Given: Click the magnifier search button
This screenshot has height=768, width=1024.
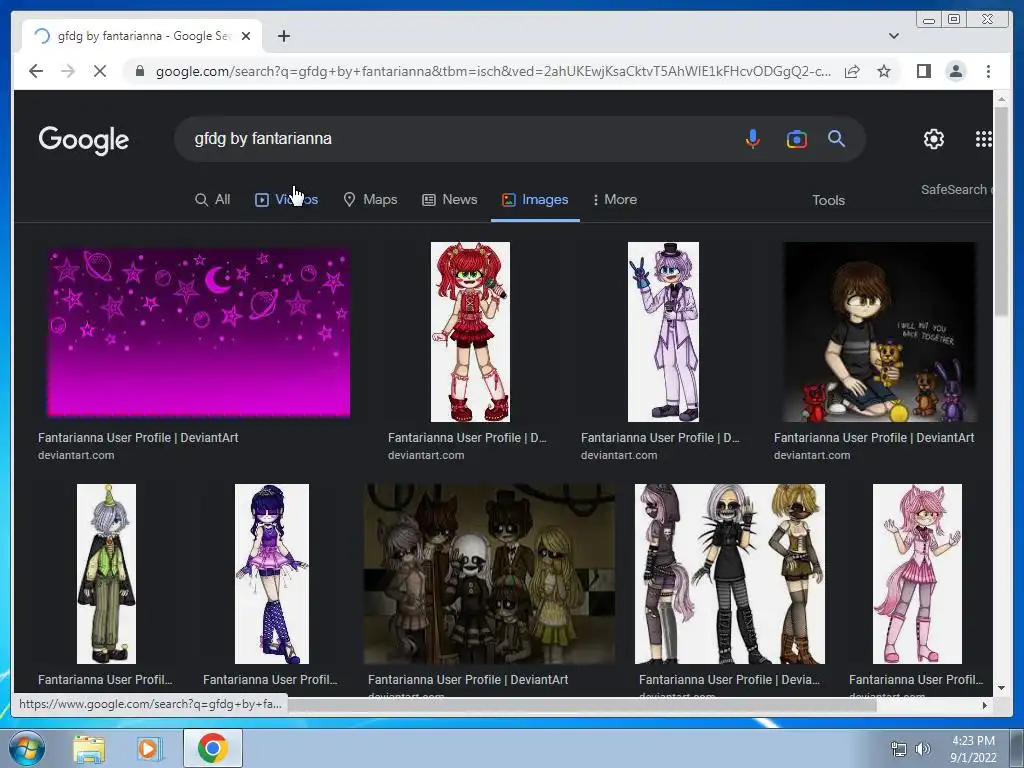Looking at the screenshot, I should pyautogui.click(x=837, y=138).
